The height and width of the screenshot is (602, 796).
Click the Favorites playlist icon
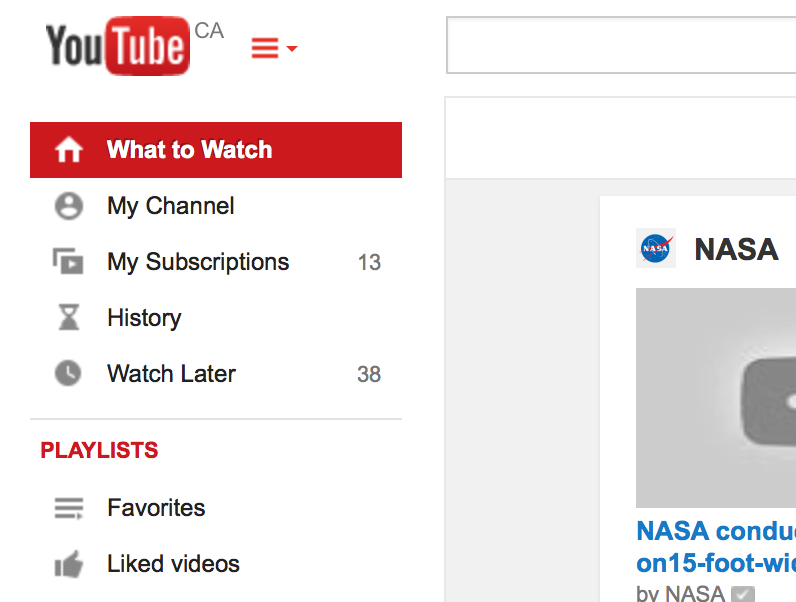pyautogui.click(x=69, y=508)
